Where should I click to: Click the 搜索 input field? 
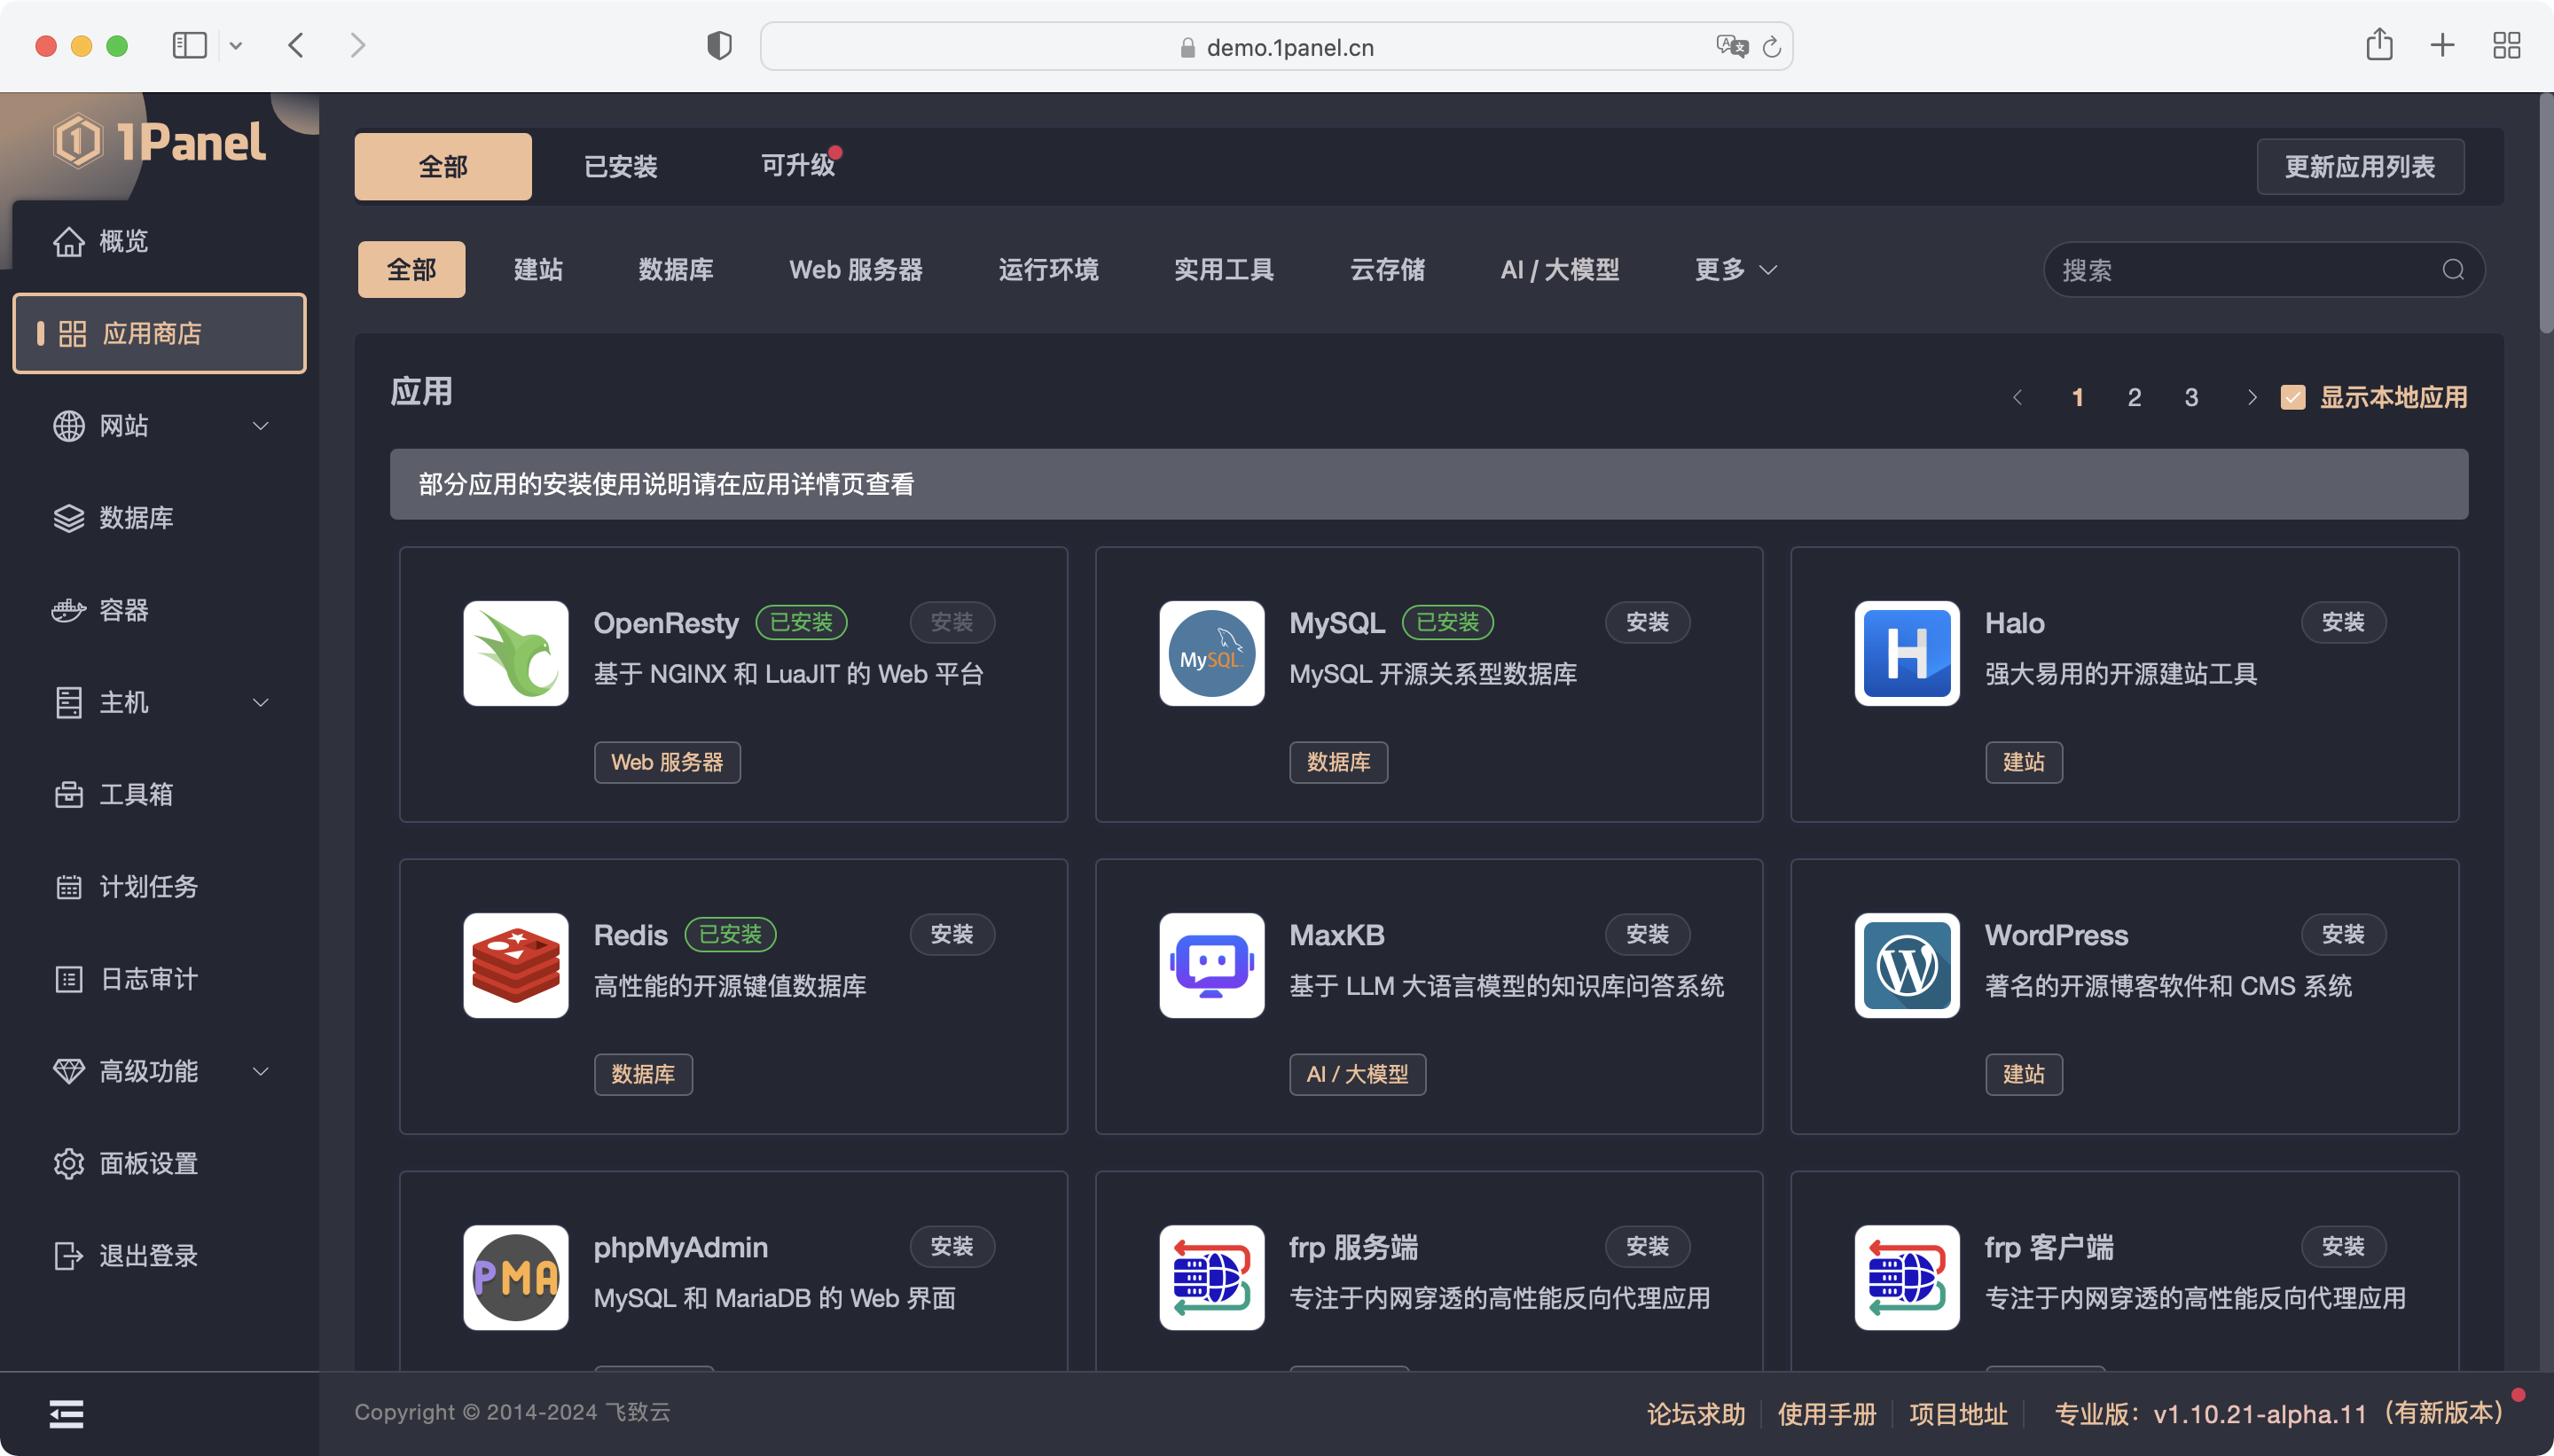click(x=2240, y=270)
